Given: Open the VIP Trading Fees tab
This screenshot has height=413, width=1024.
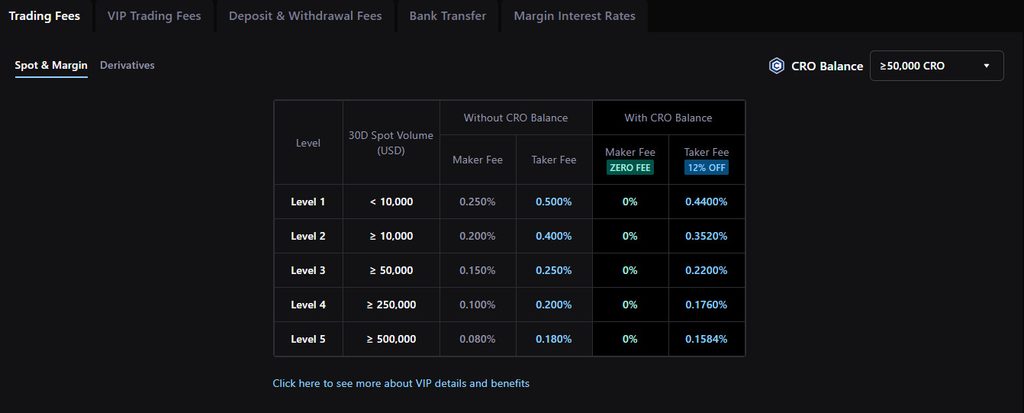Looking at the screenshot, I should point(154,16).
